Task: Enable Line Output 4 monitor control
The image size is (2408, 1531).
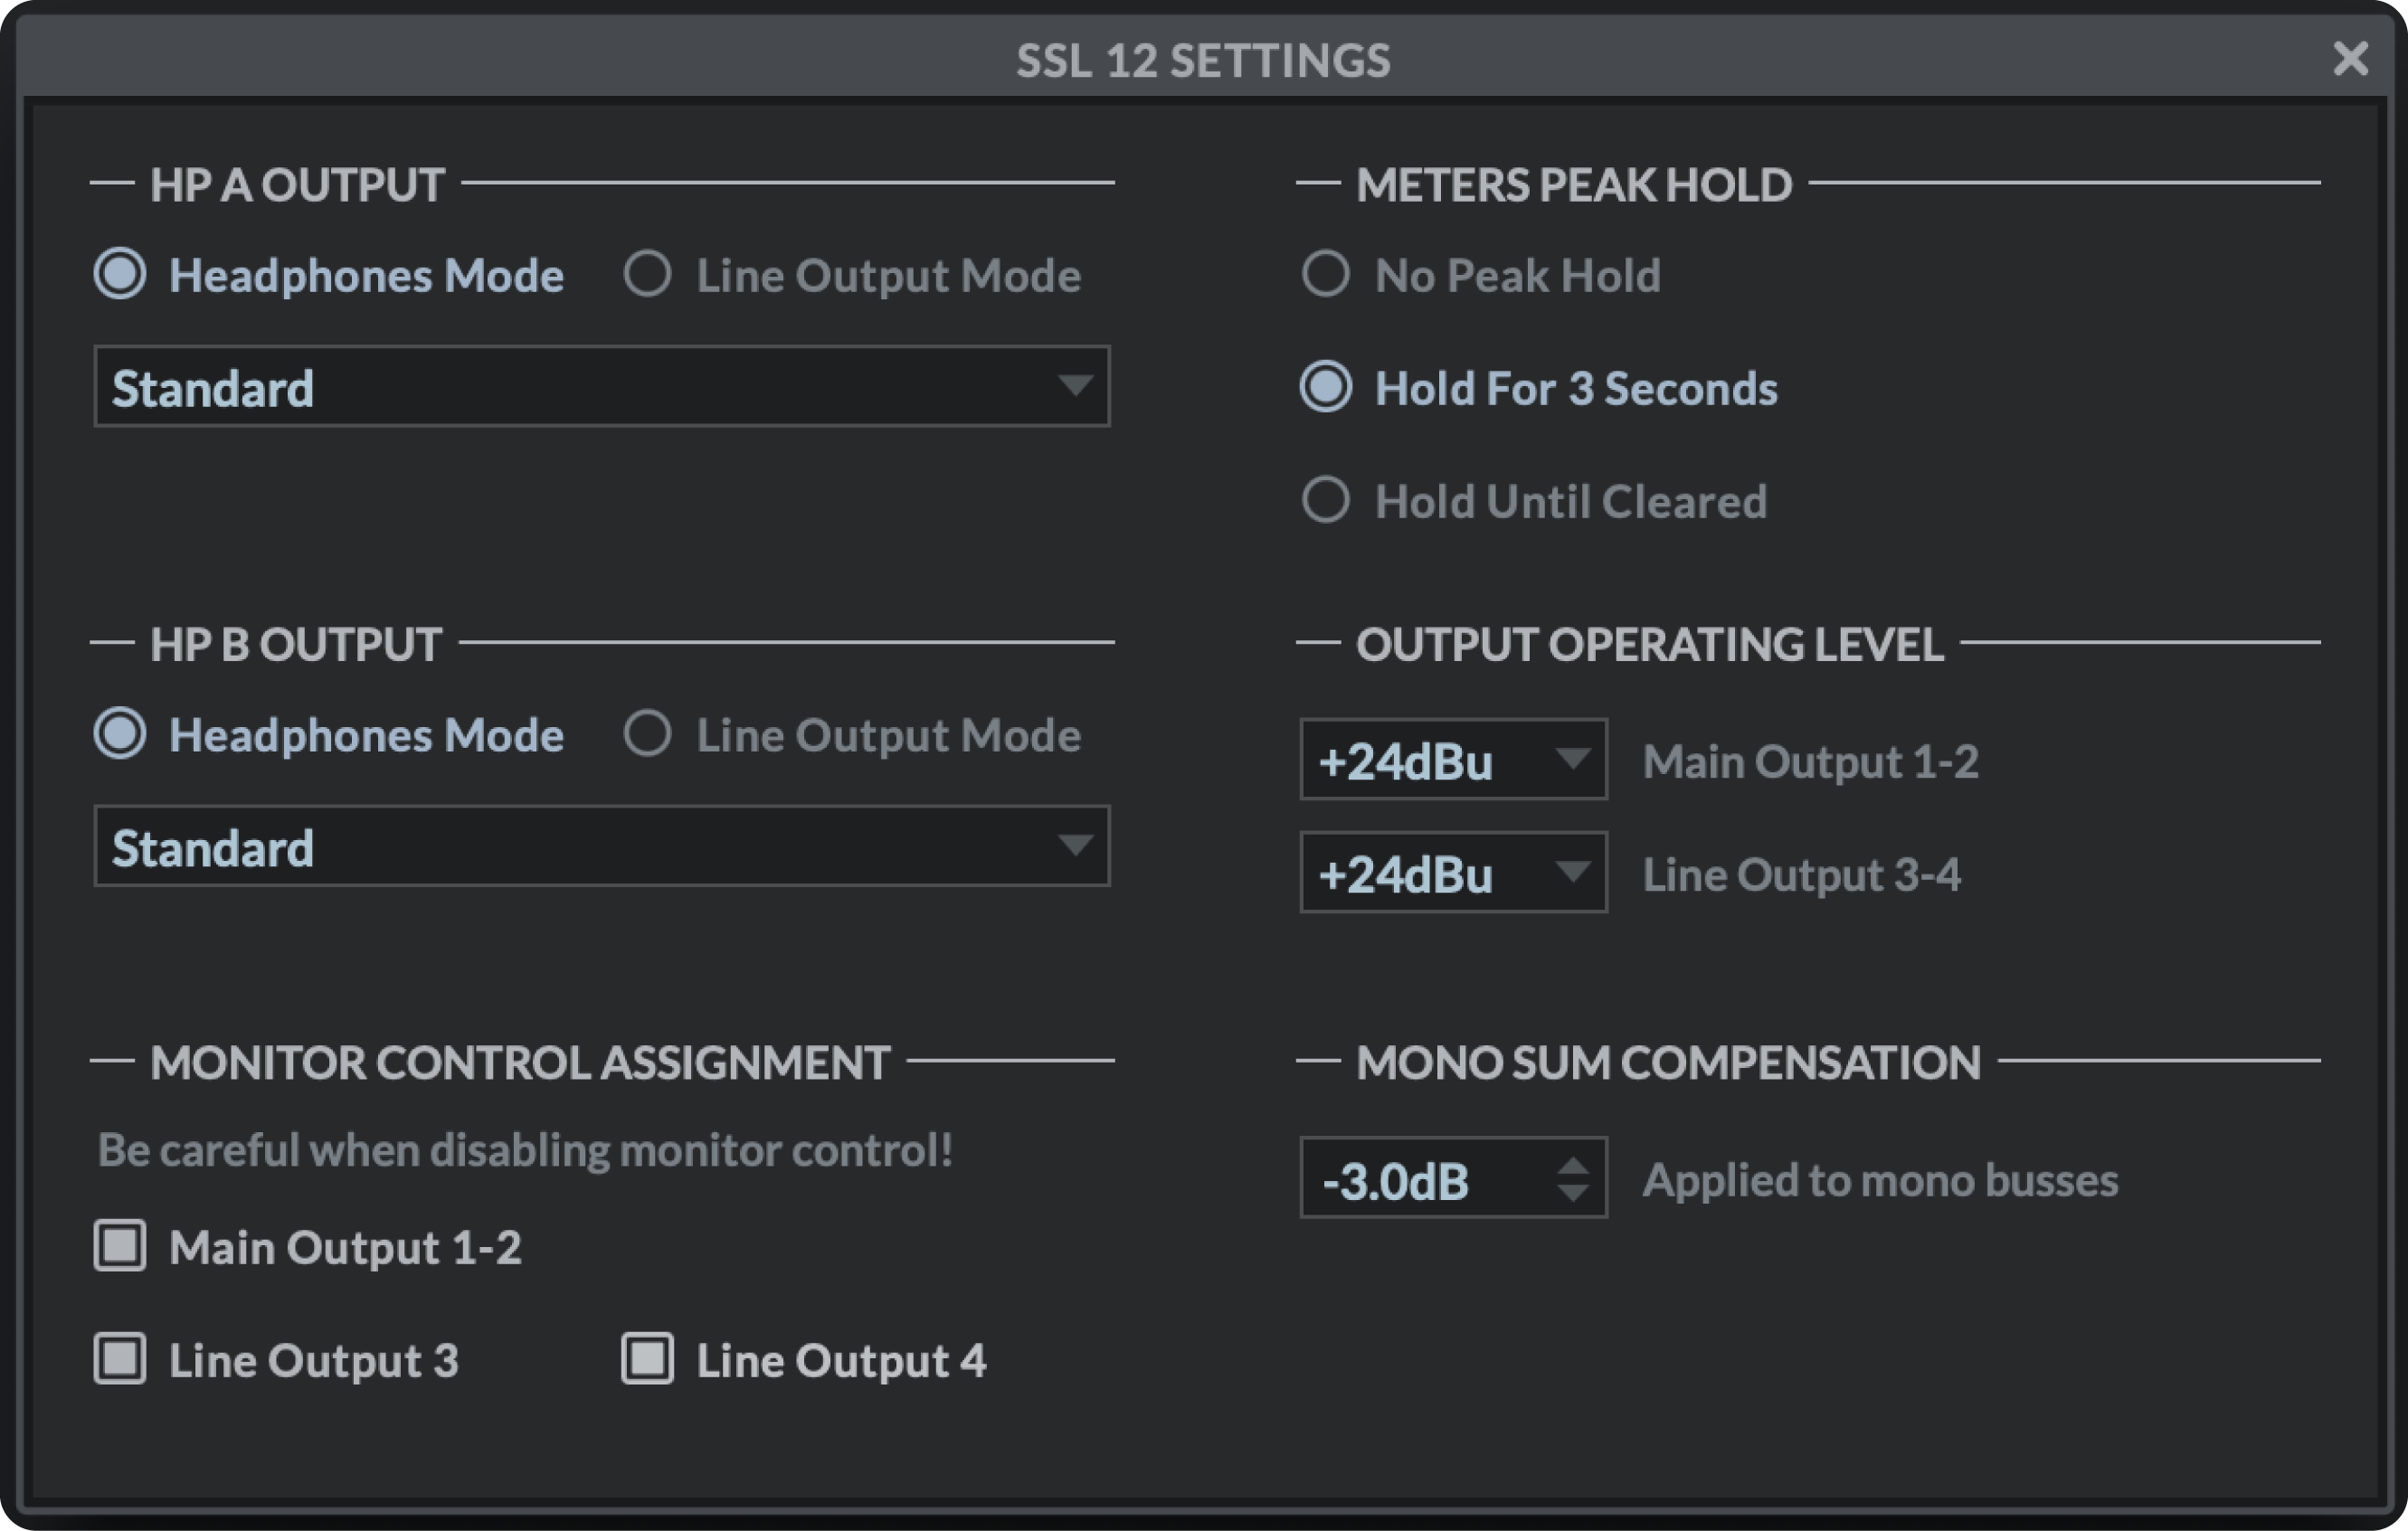Action: tap(646, 1359)
